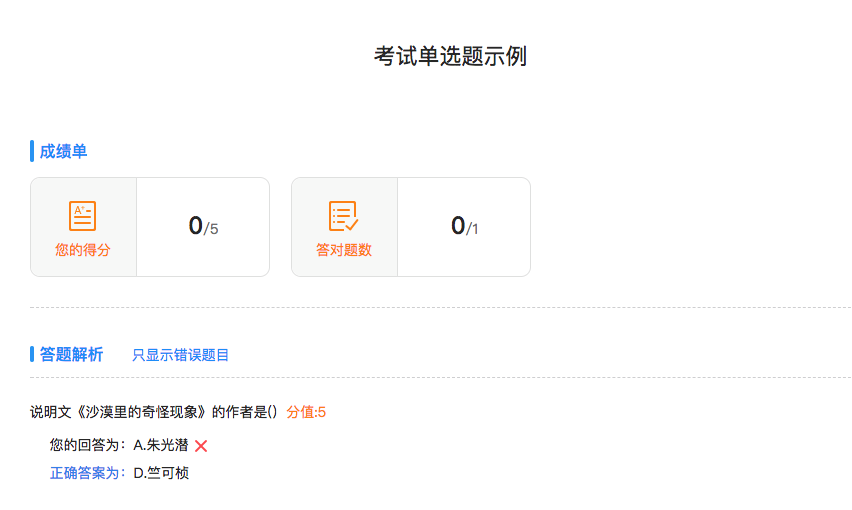The height and width of the screenshot is (510, 852).
Task: Click the orange 分值:5 label
Action: (x=306, y=412)
